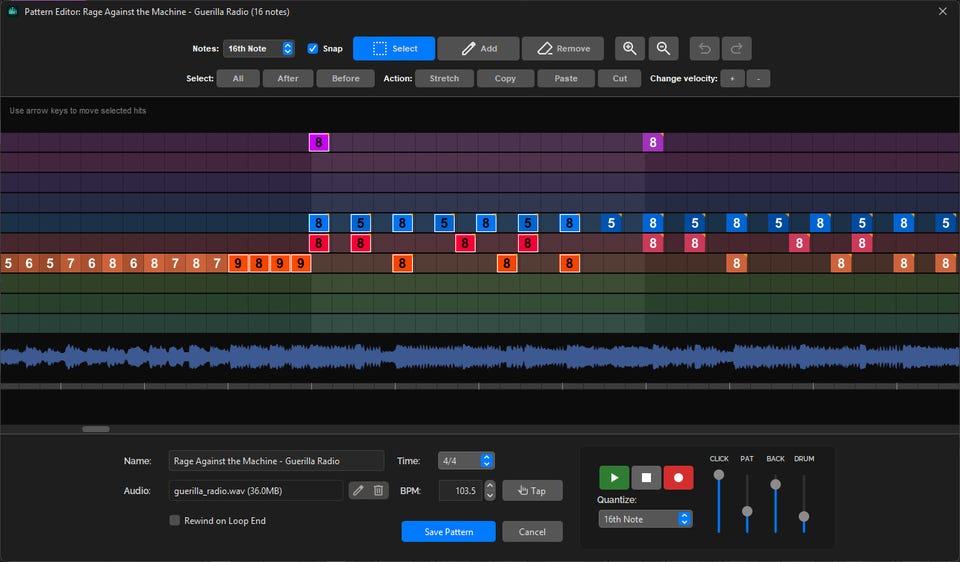Image resolution: width=960 pixels, height=562 pixels.
Task: Adjust the CLICK volume slider
Action: pos(719,475)
